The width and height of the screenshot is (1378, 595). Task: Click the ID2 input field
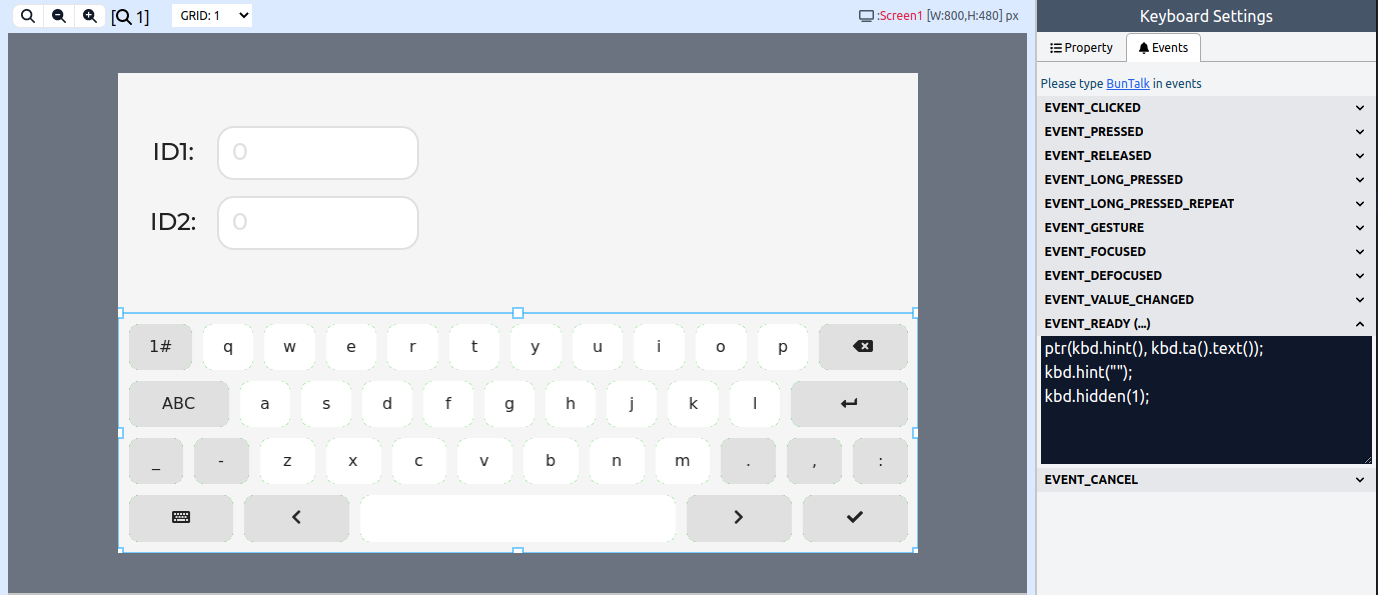(318, 223)
